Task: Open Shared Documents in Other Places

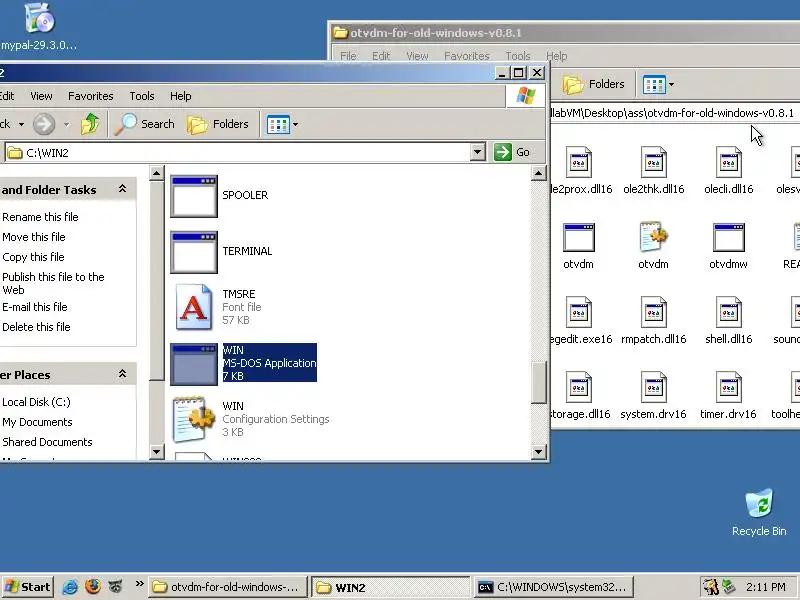Action: (x=47, y=442)
